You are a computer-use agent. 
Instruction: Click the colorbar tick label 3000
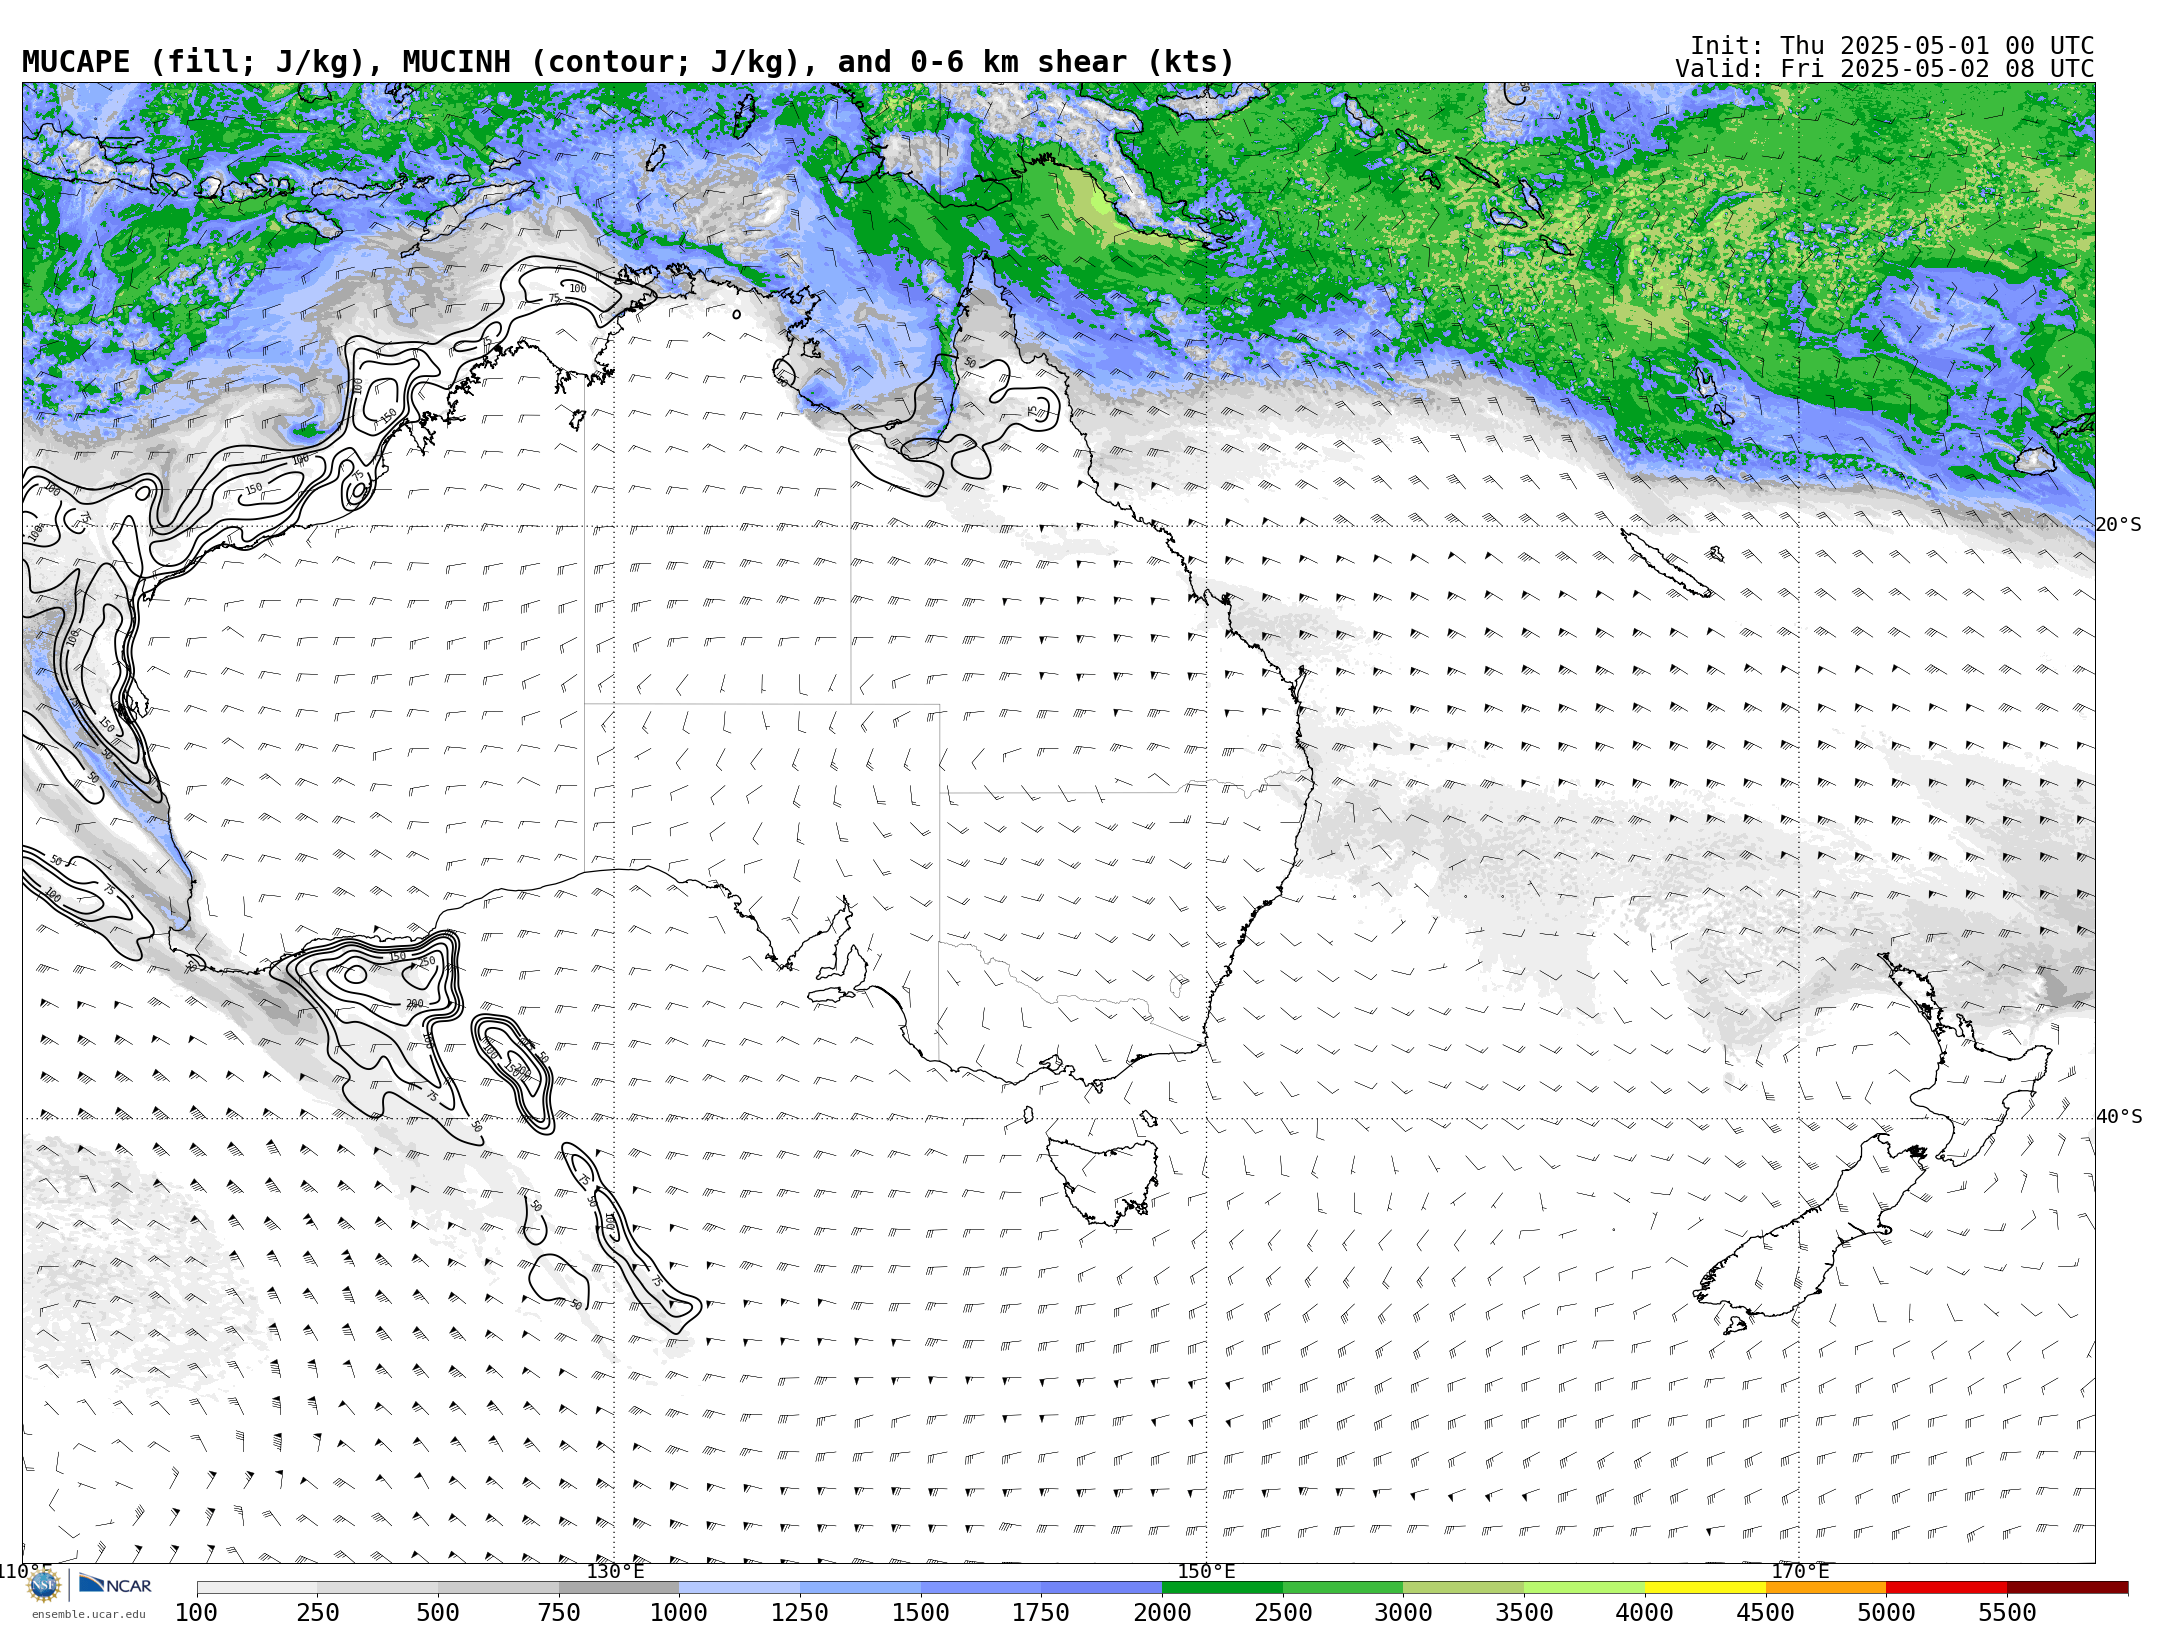[x=1403, y=1613]
